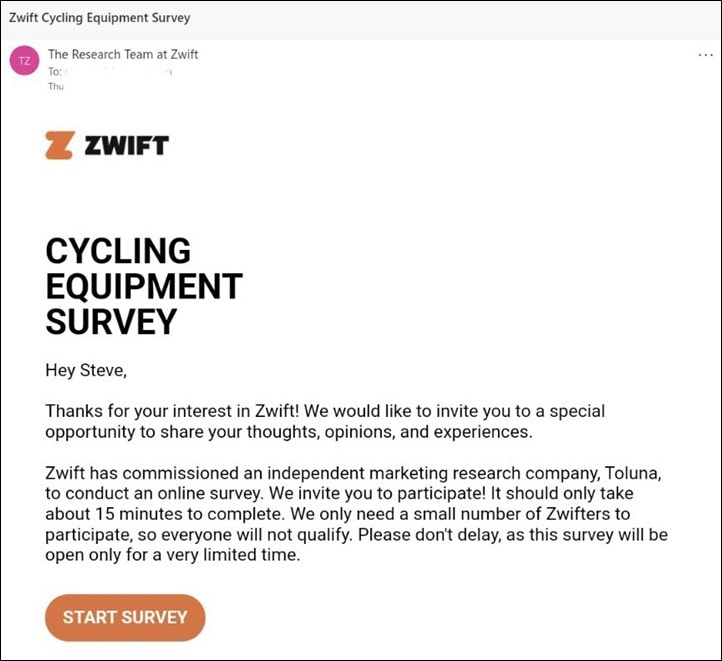Select sender name The Research Team at Zwift
This screenshot has height=661, width=722.
click(123, 54)
